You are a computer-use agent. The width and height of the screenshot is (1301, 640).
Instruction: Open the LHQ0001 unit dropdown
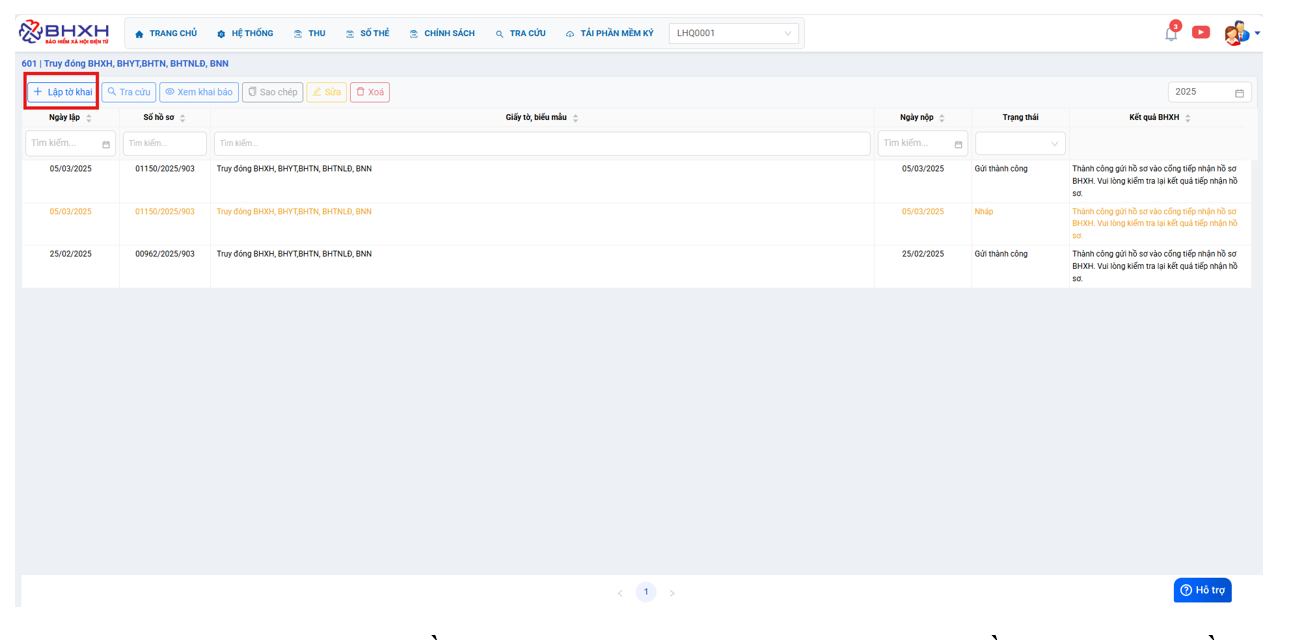pos(733,33)
